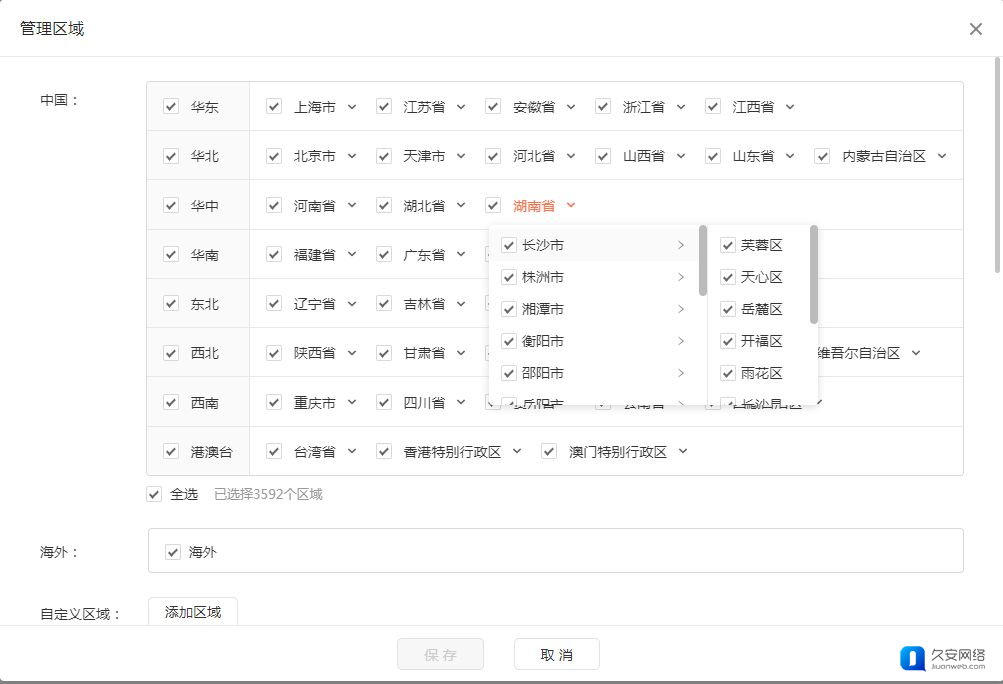Select 邵阳市 in the city list
This screenshot has width=1003, height=684.
point(543,373)
